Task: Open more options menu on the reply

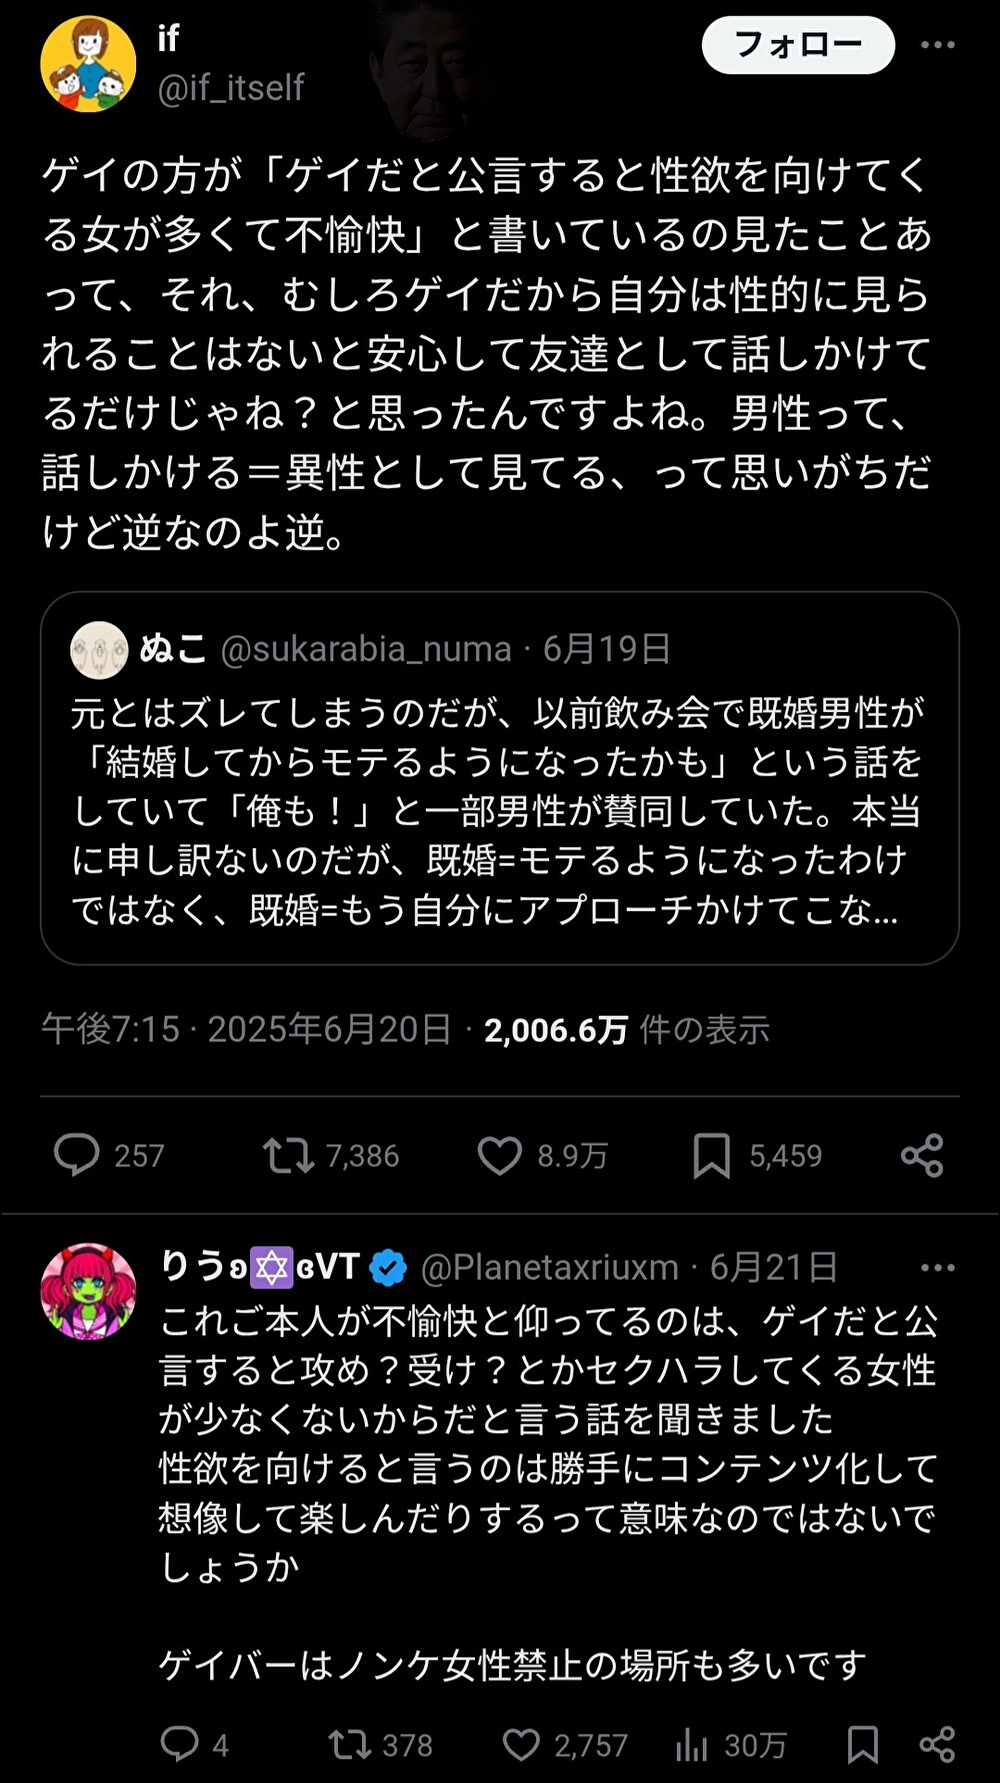Action: 937,1267
